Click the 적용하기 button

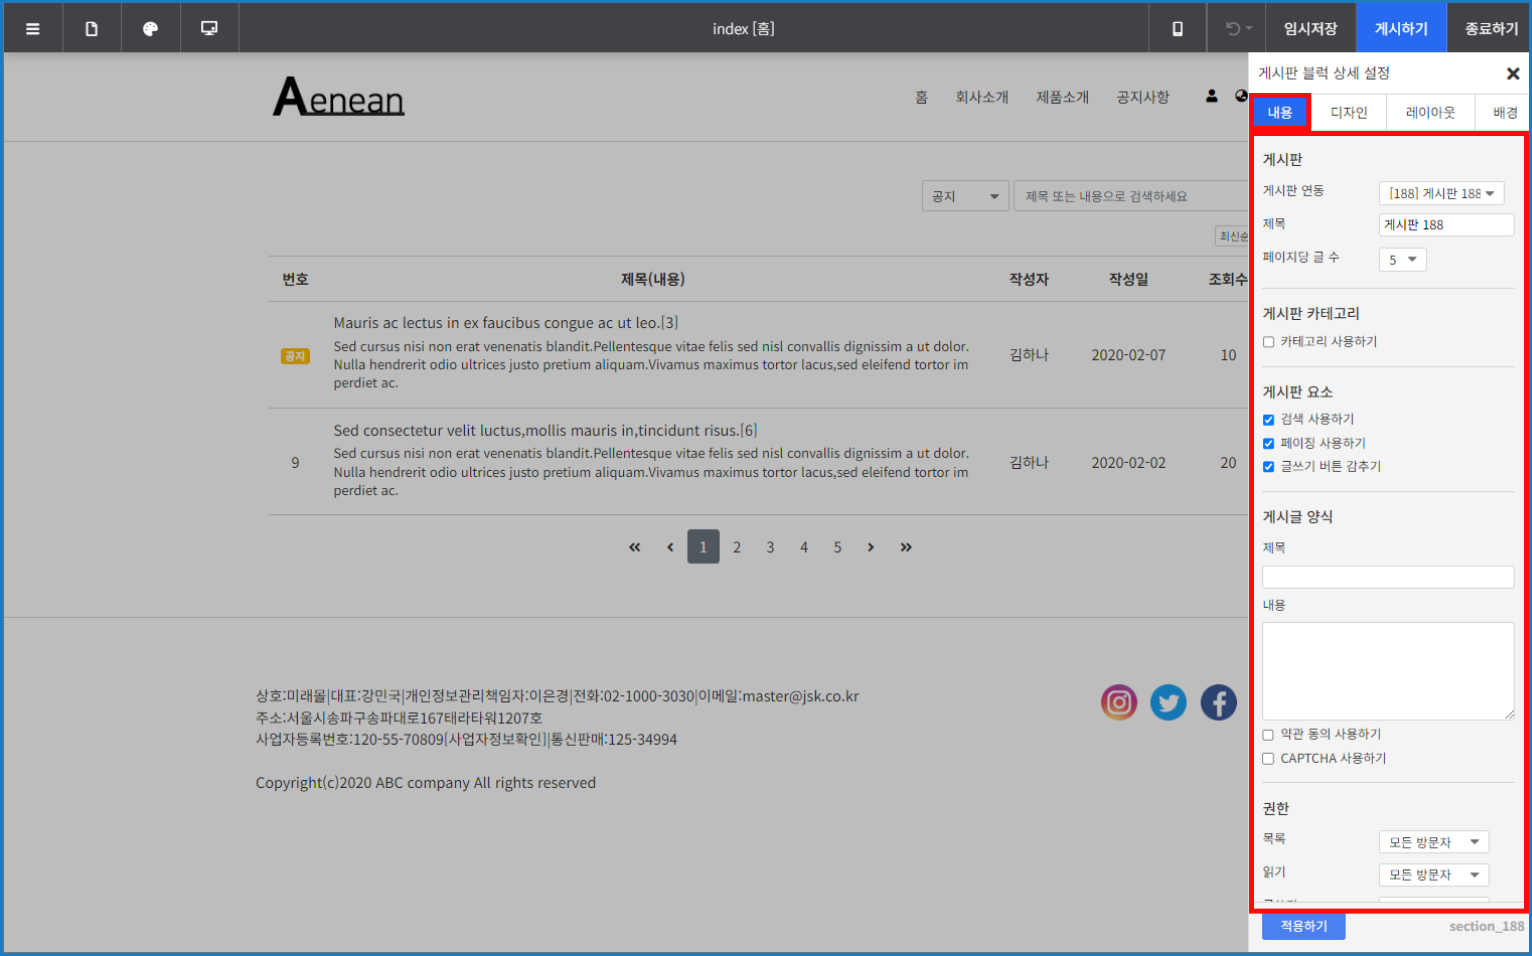click(x=1303, y=926)
